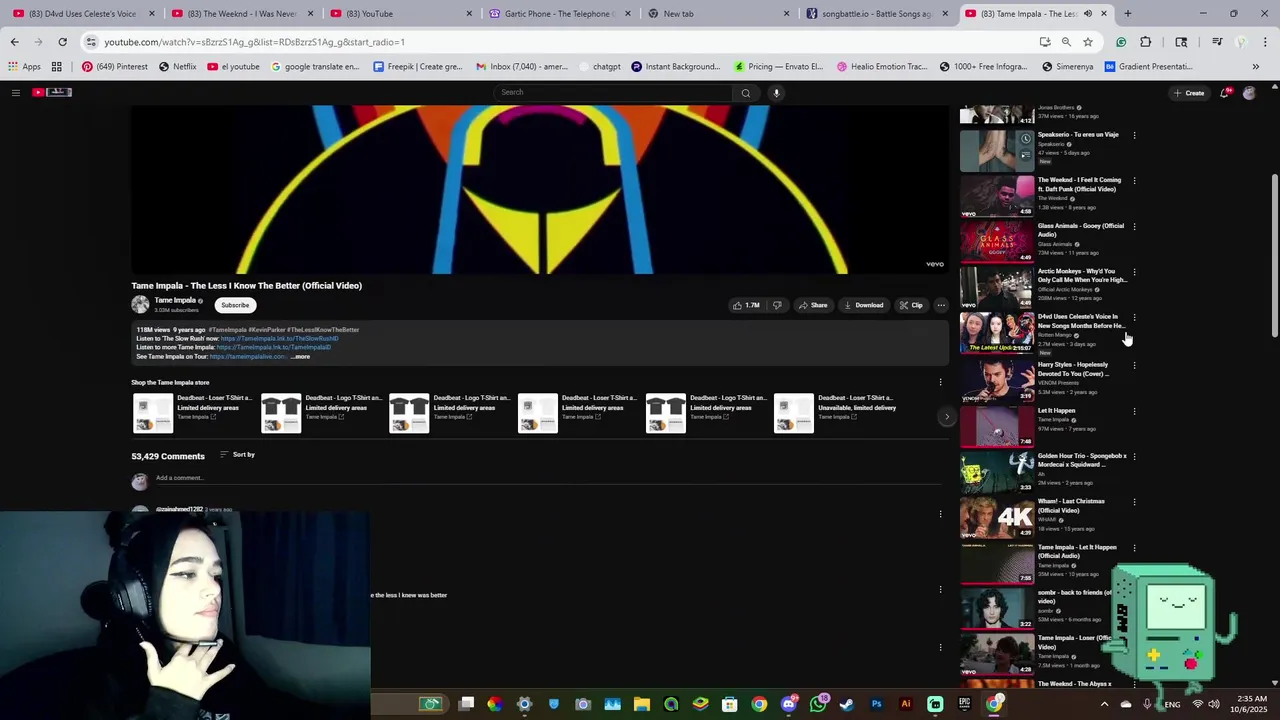Go back in browser history
1280x720 pixels.
pos(14,42)
